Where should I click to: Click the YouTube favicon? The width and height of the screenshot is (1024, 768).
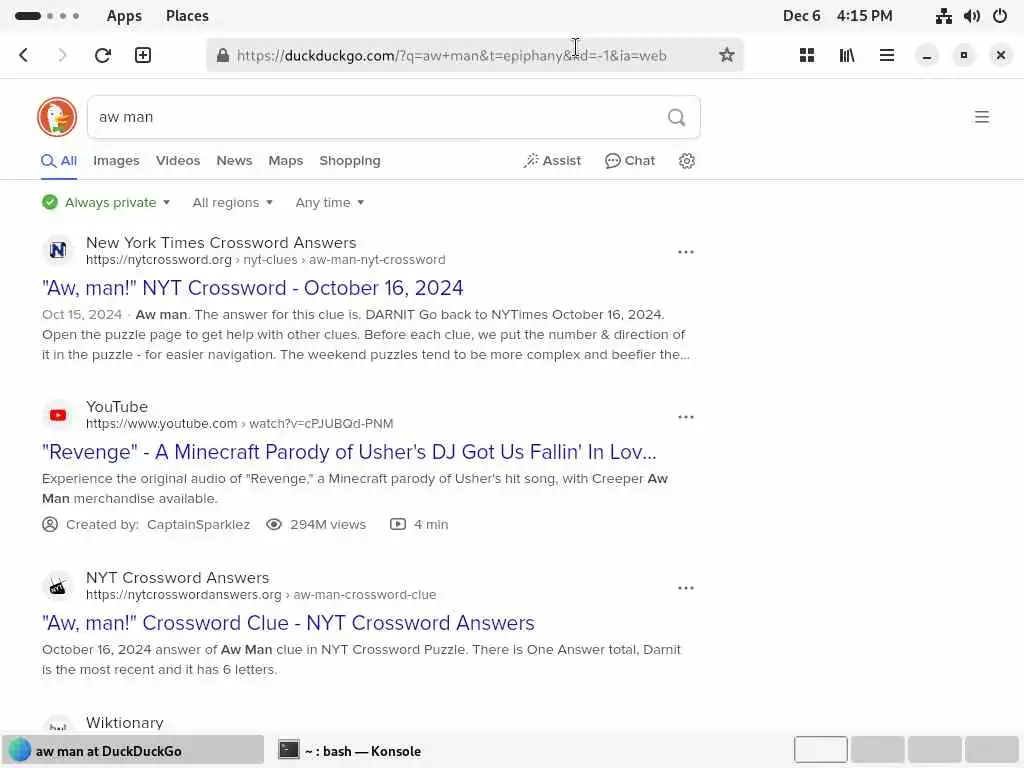(x=58, y=415)
